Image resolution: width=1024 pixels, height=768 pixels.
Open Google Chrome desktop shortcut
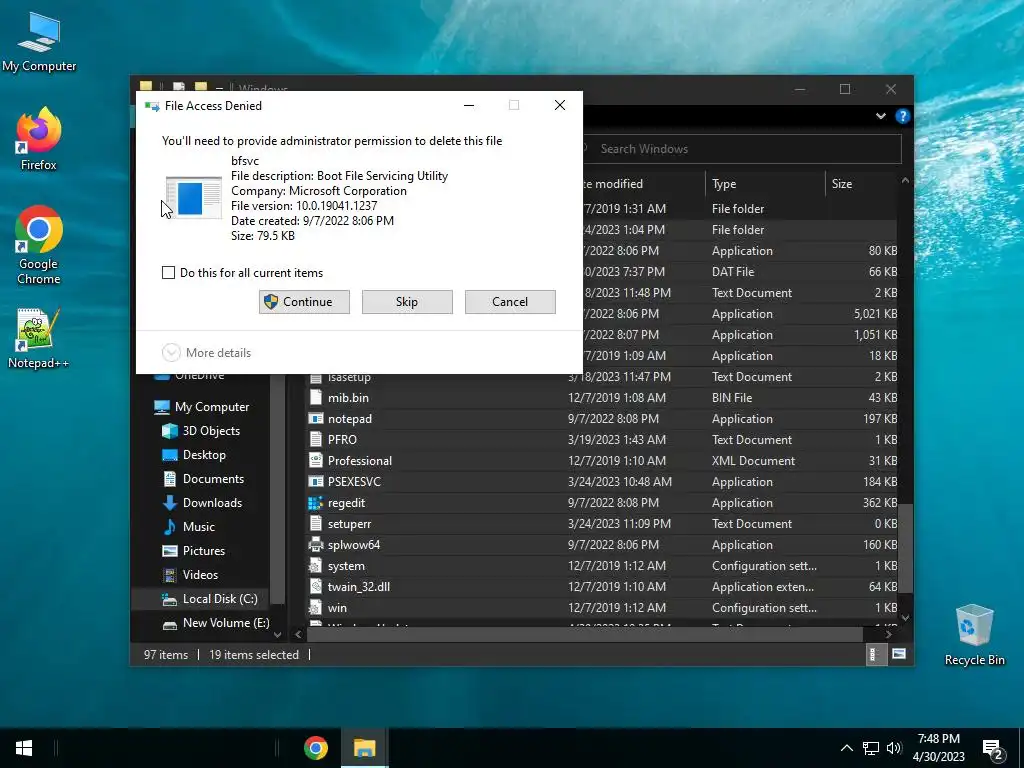[x=39, y=246]
